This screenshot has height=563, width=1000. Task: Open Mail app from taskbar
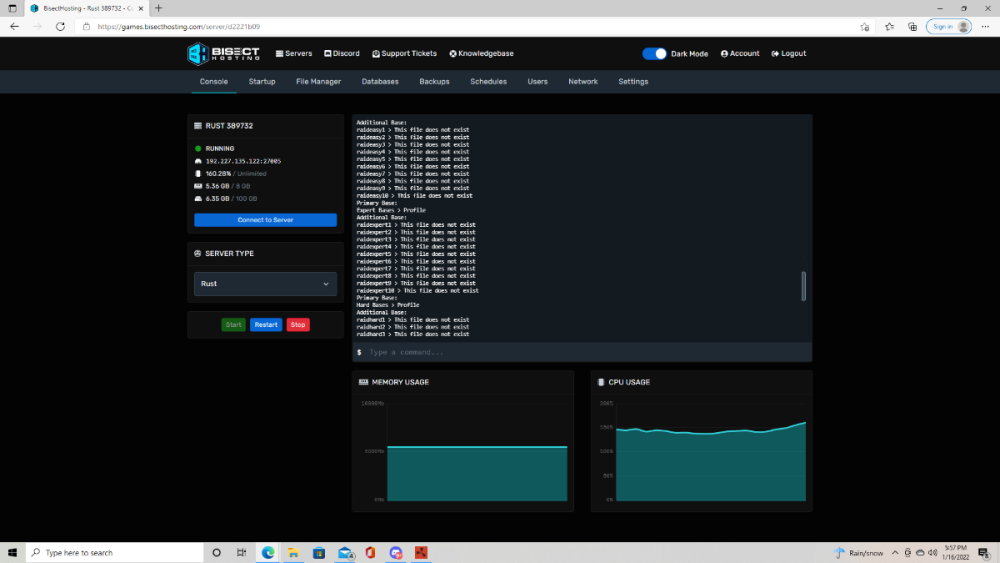pos(345,553)
